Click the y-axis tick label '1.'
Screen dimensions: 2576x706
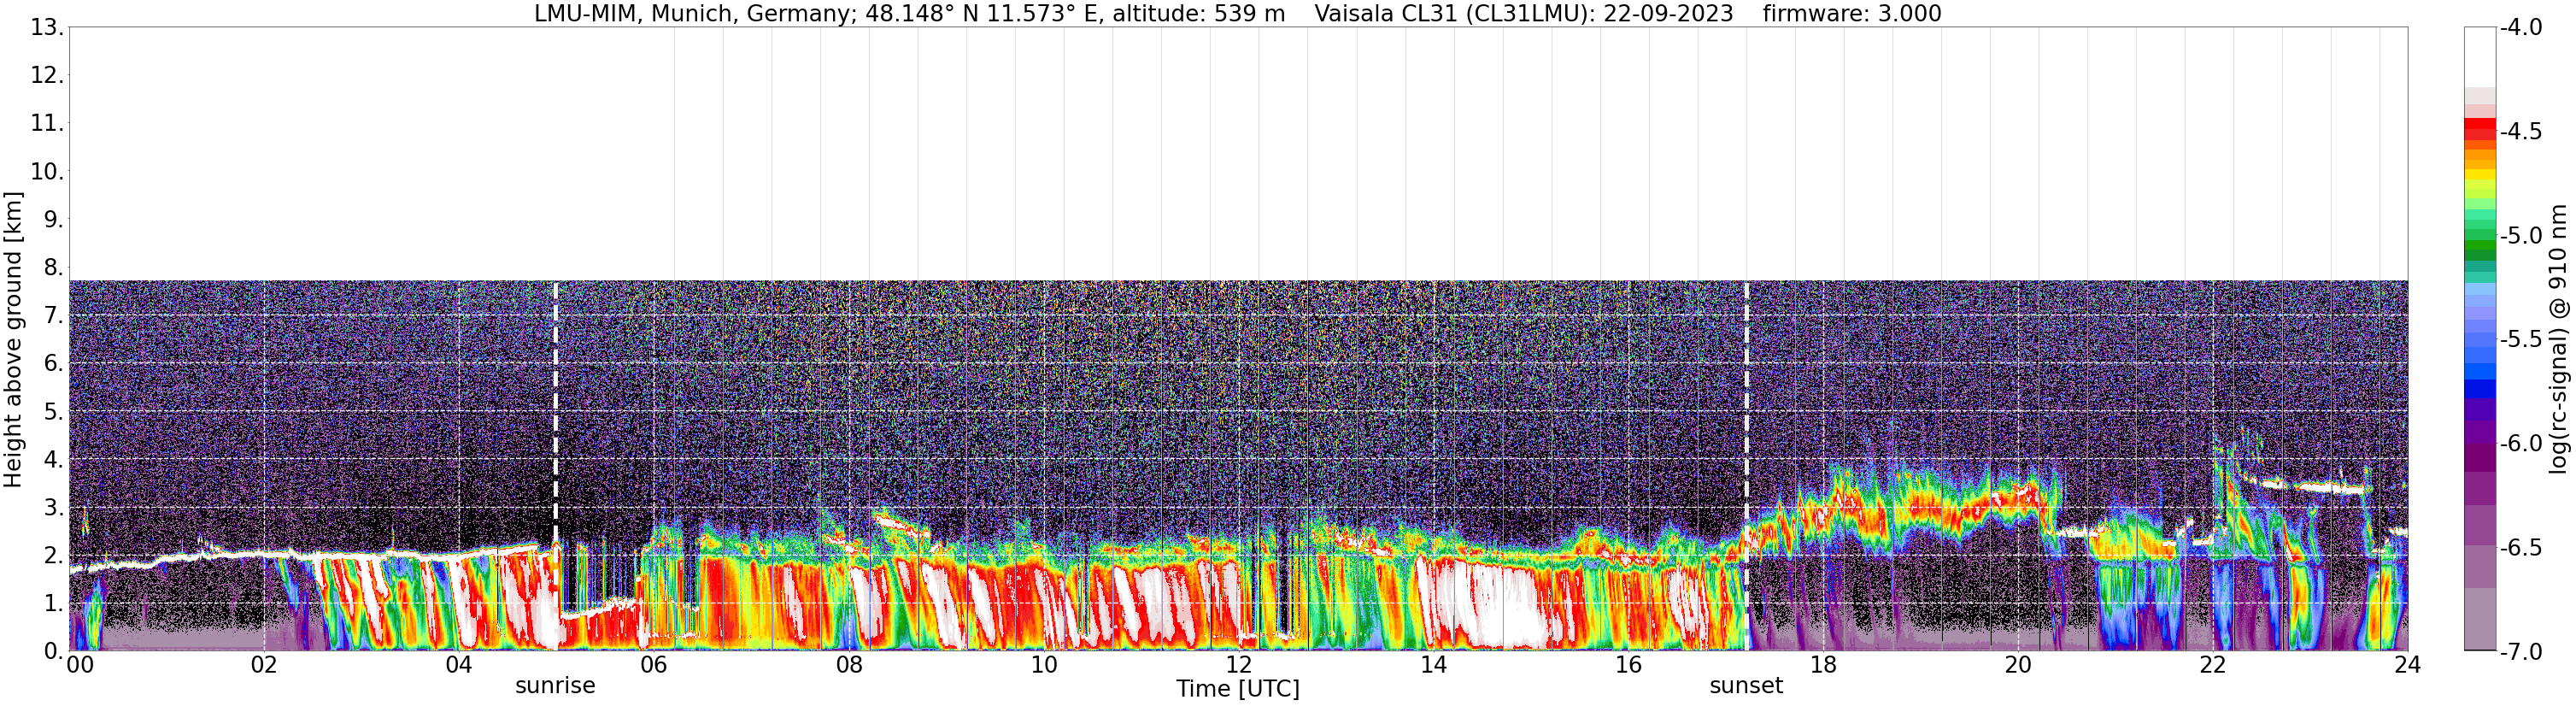pyautogui.click(x=52, y=603)
